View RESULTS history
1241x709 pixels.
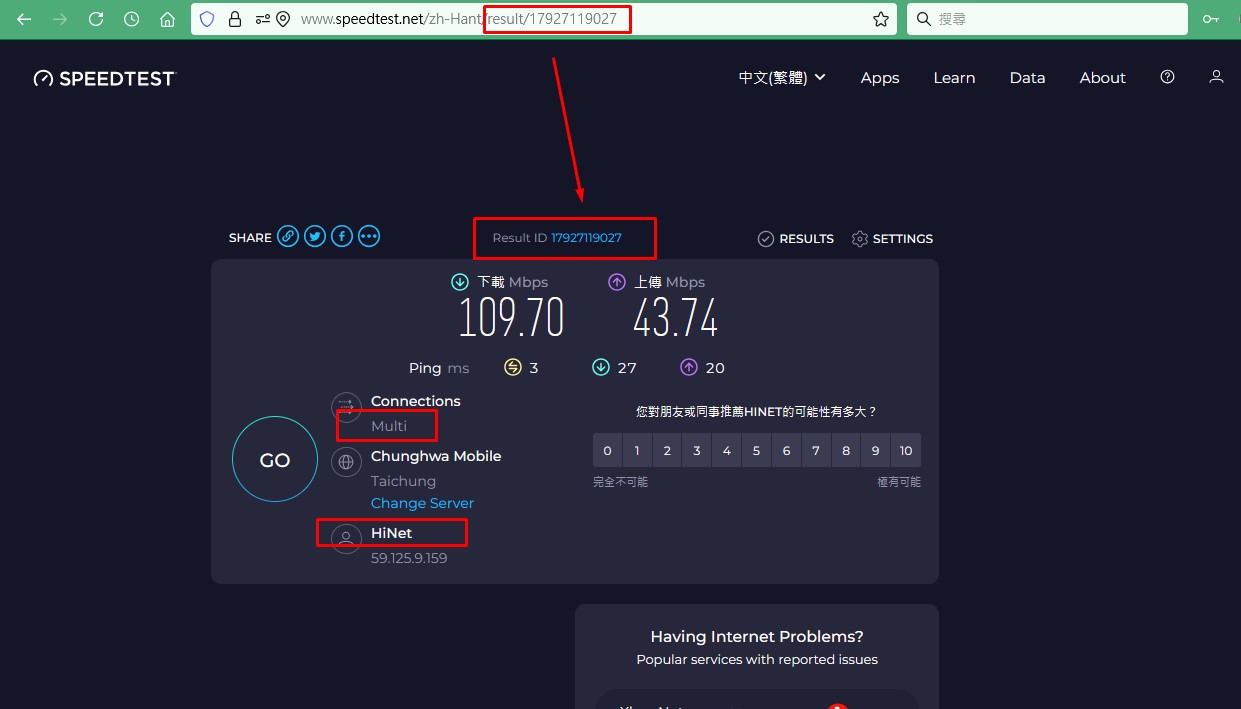tap(796, 239)
